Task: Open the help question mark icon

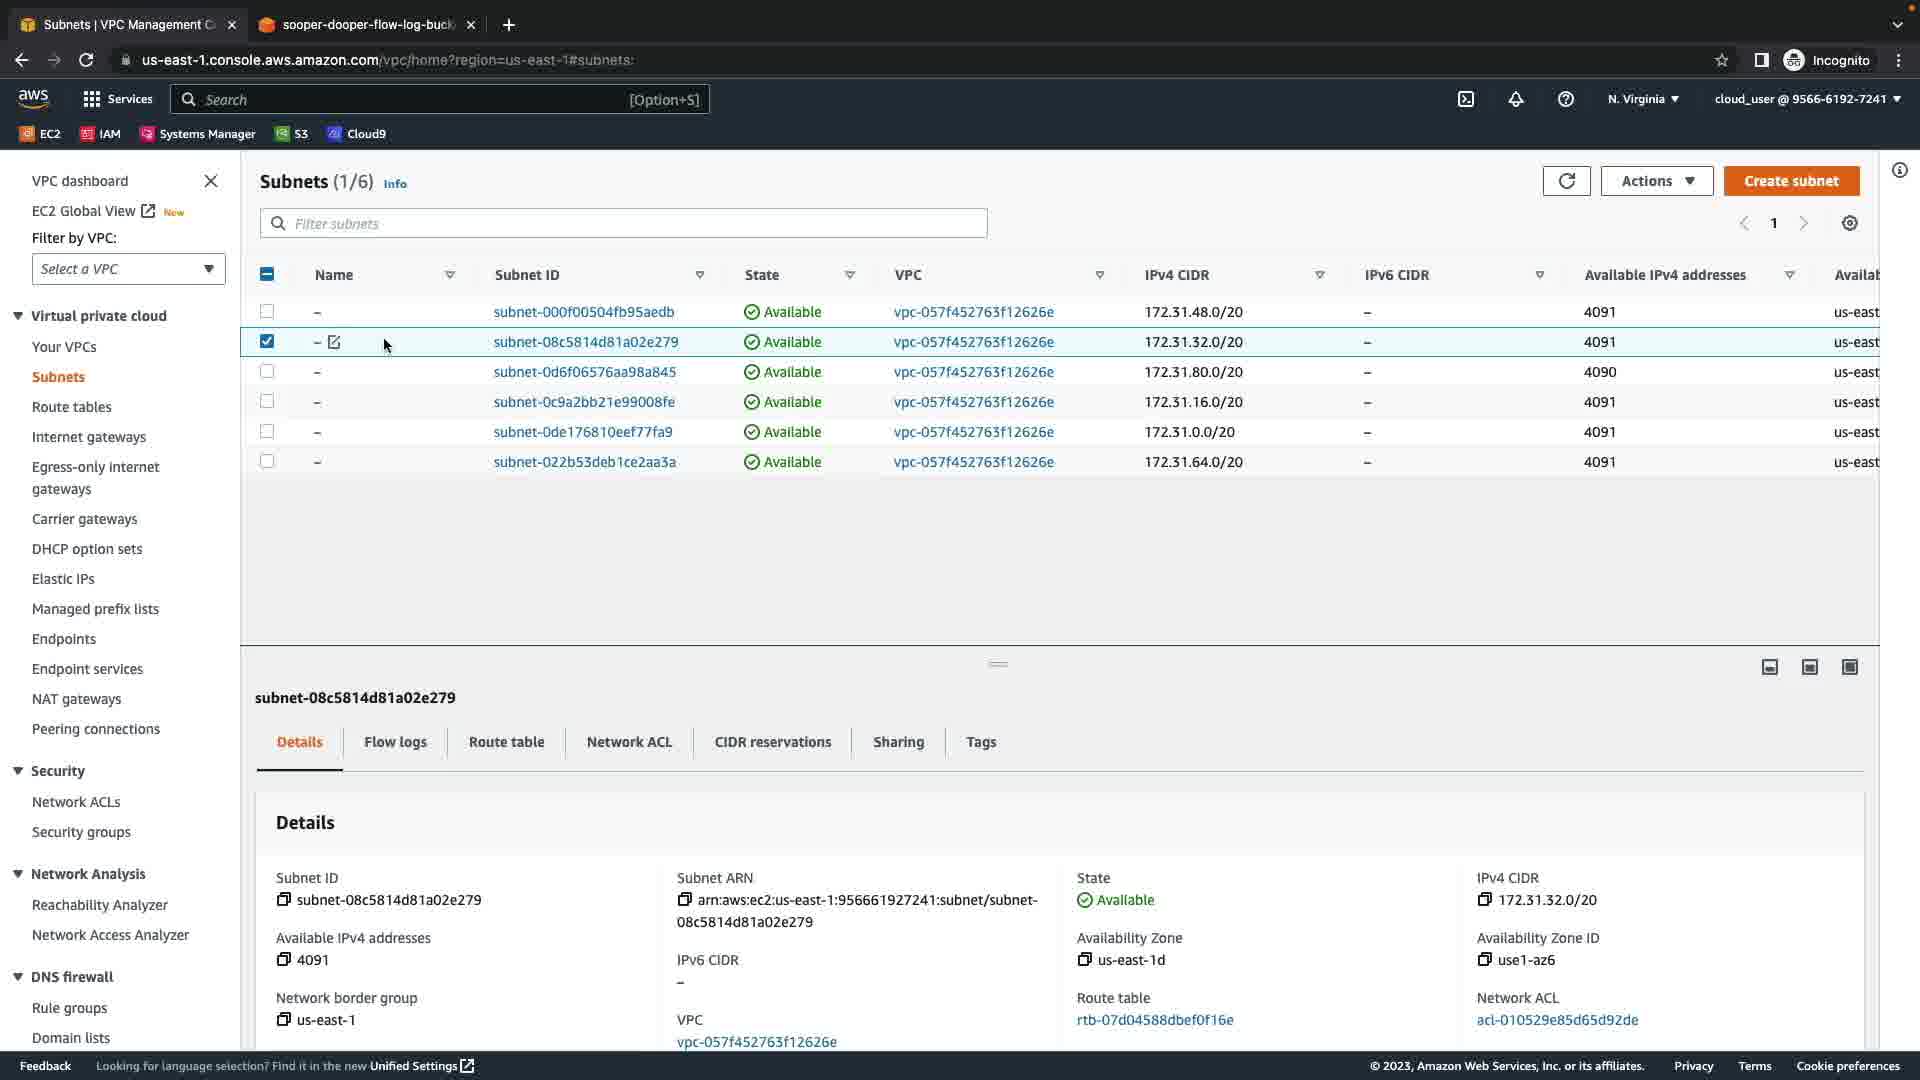Action: (1566, 99)
